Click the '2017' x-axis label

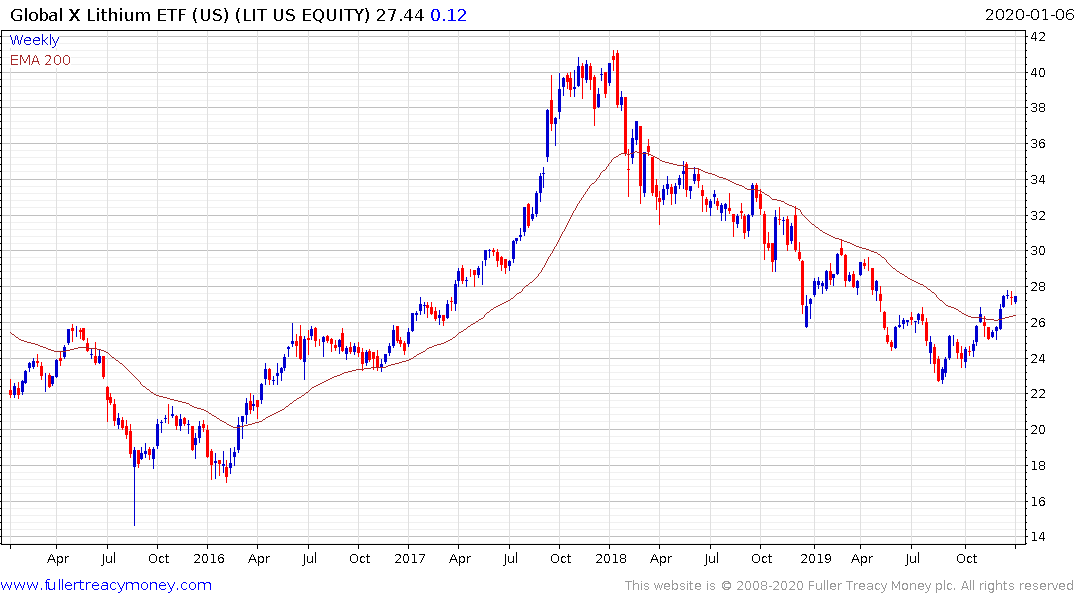click(x=410, y=558)
